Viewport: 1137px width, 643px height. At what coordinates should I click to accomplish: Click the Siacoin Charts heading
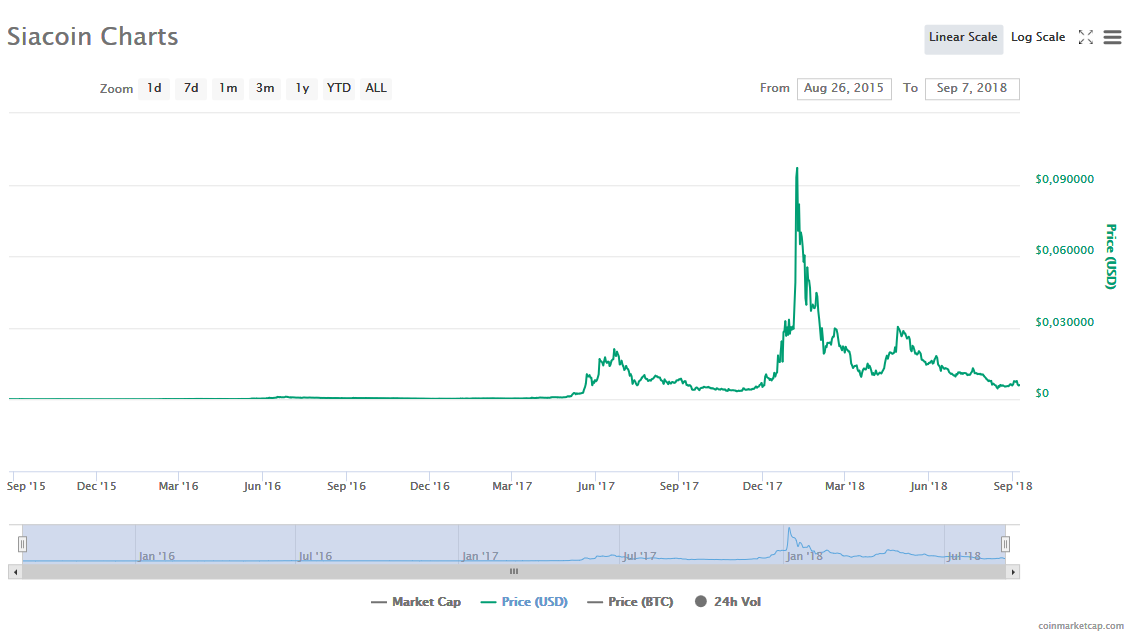click(93, 36)
